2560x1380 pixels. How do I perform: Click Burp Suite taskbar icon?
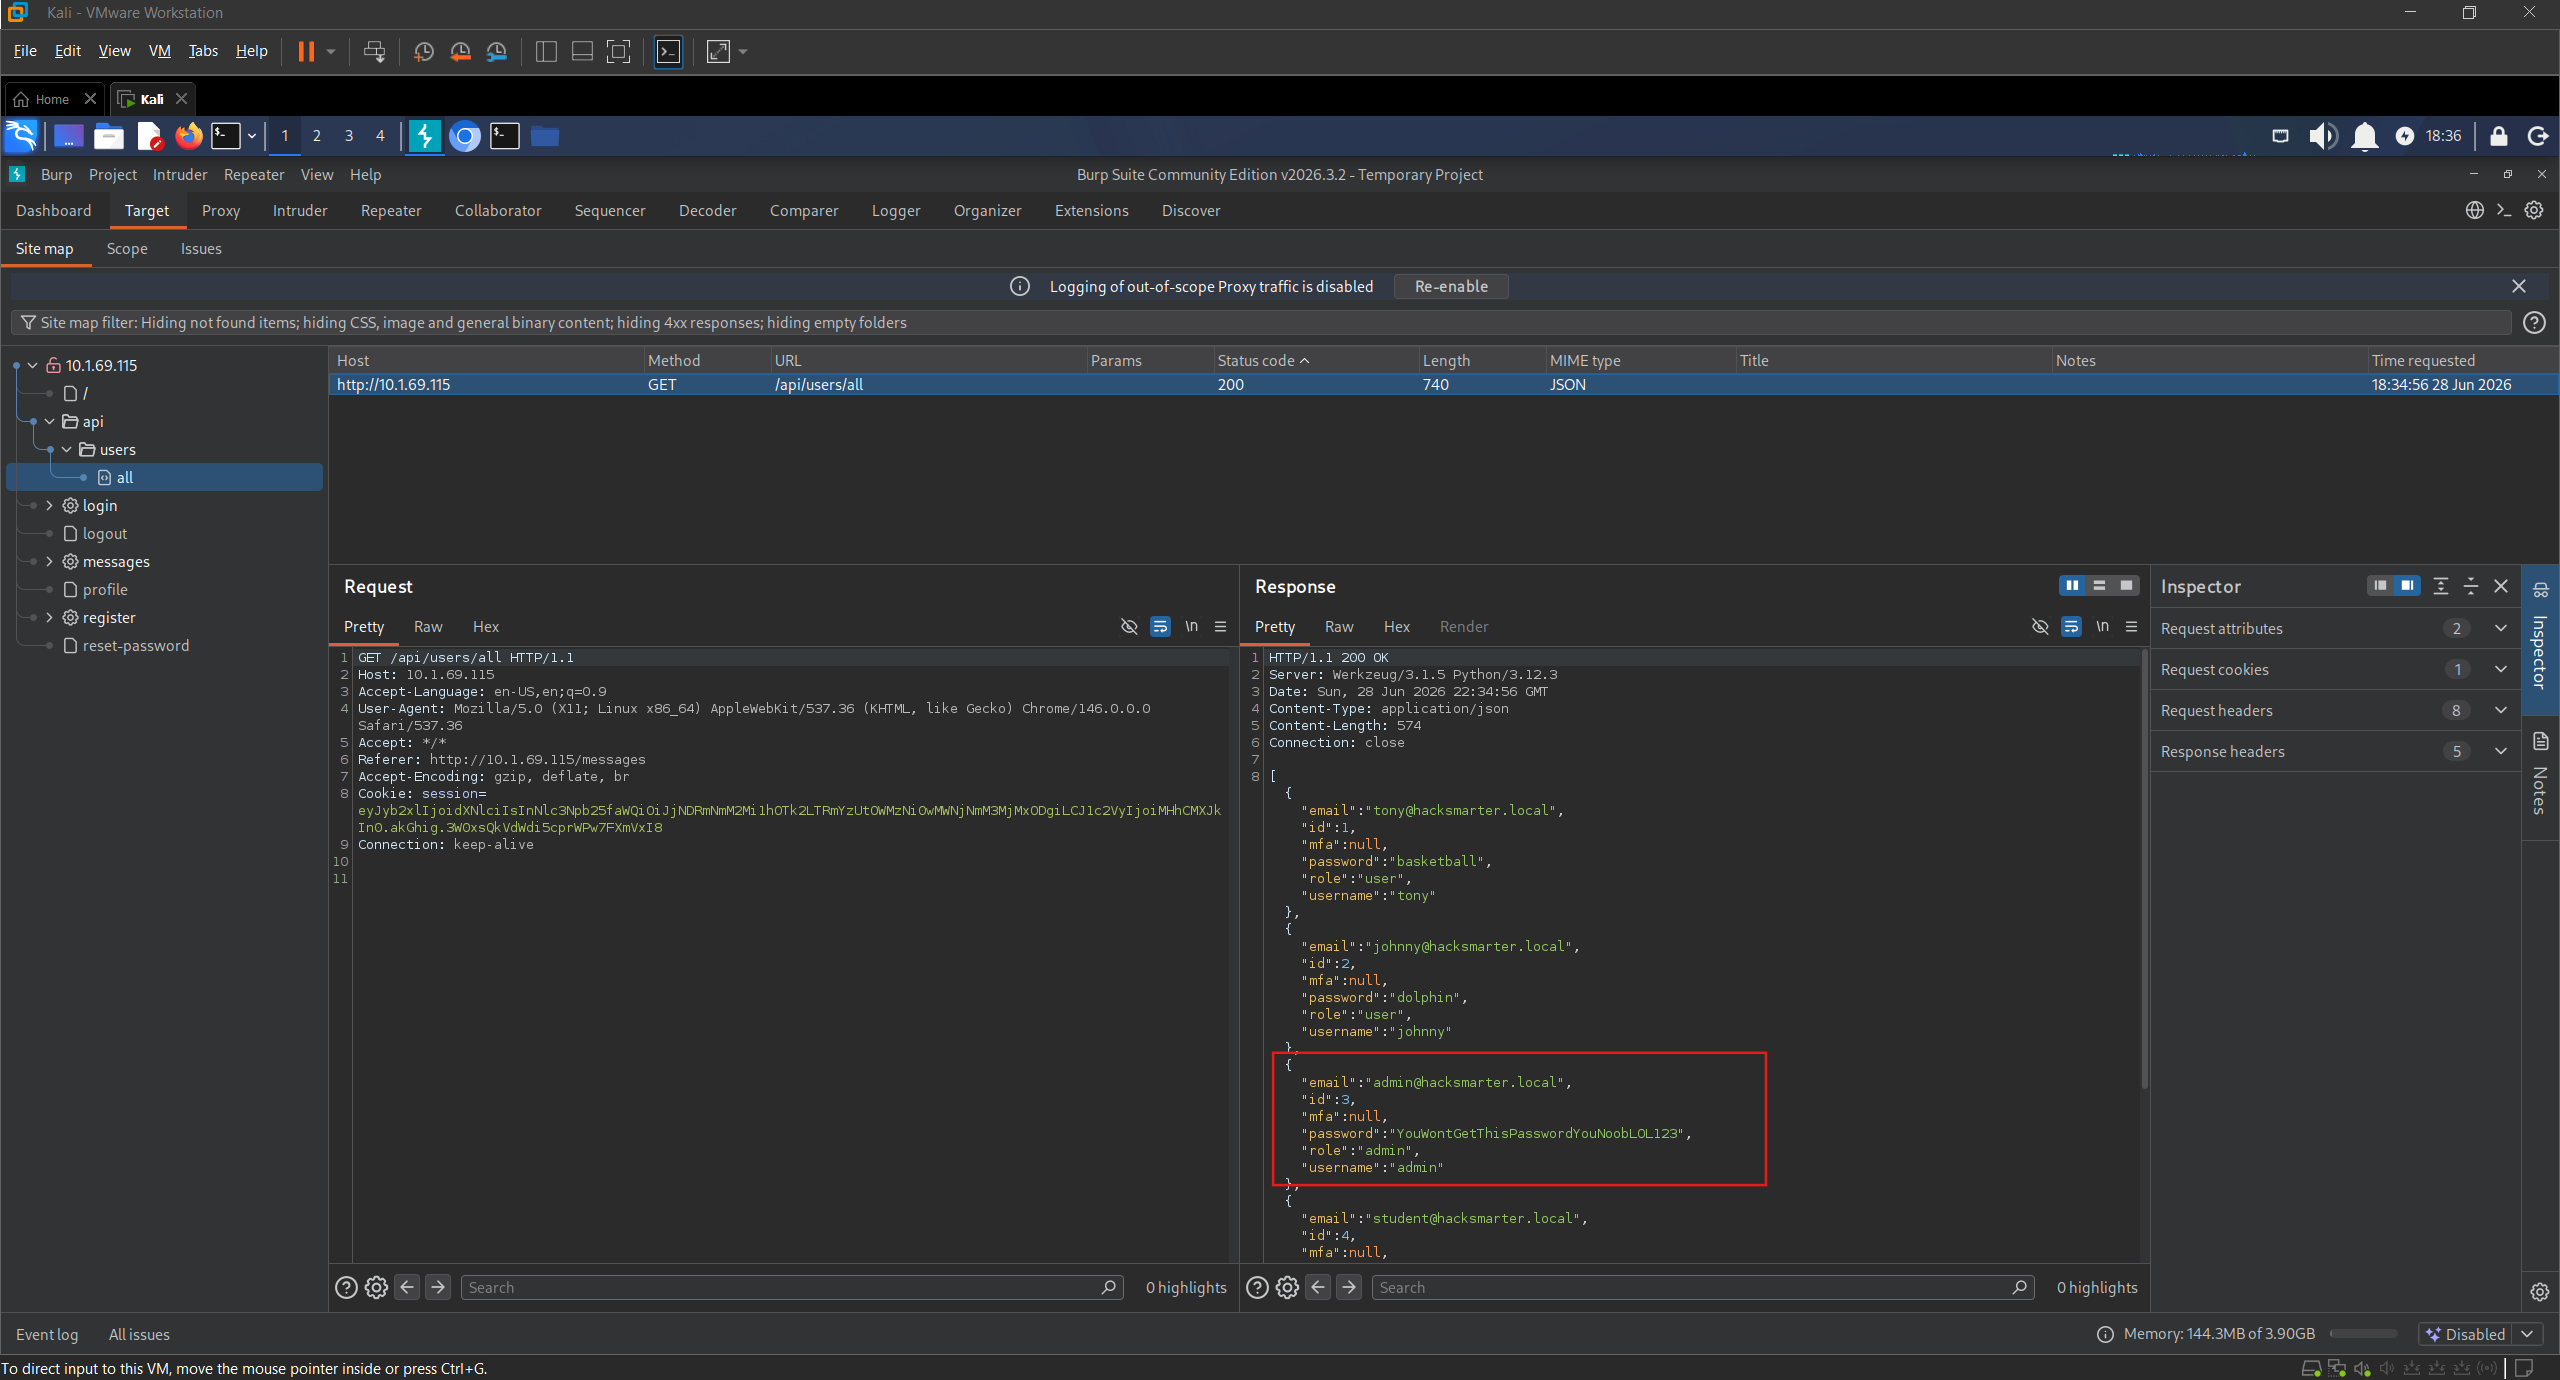click(425, 136)
